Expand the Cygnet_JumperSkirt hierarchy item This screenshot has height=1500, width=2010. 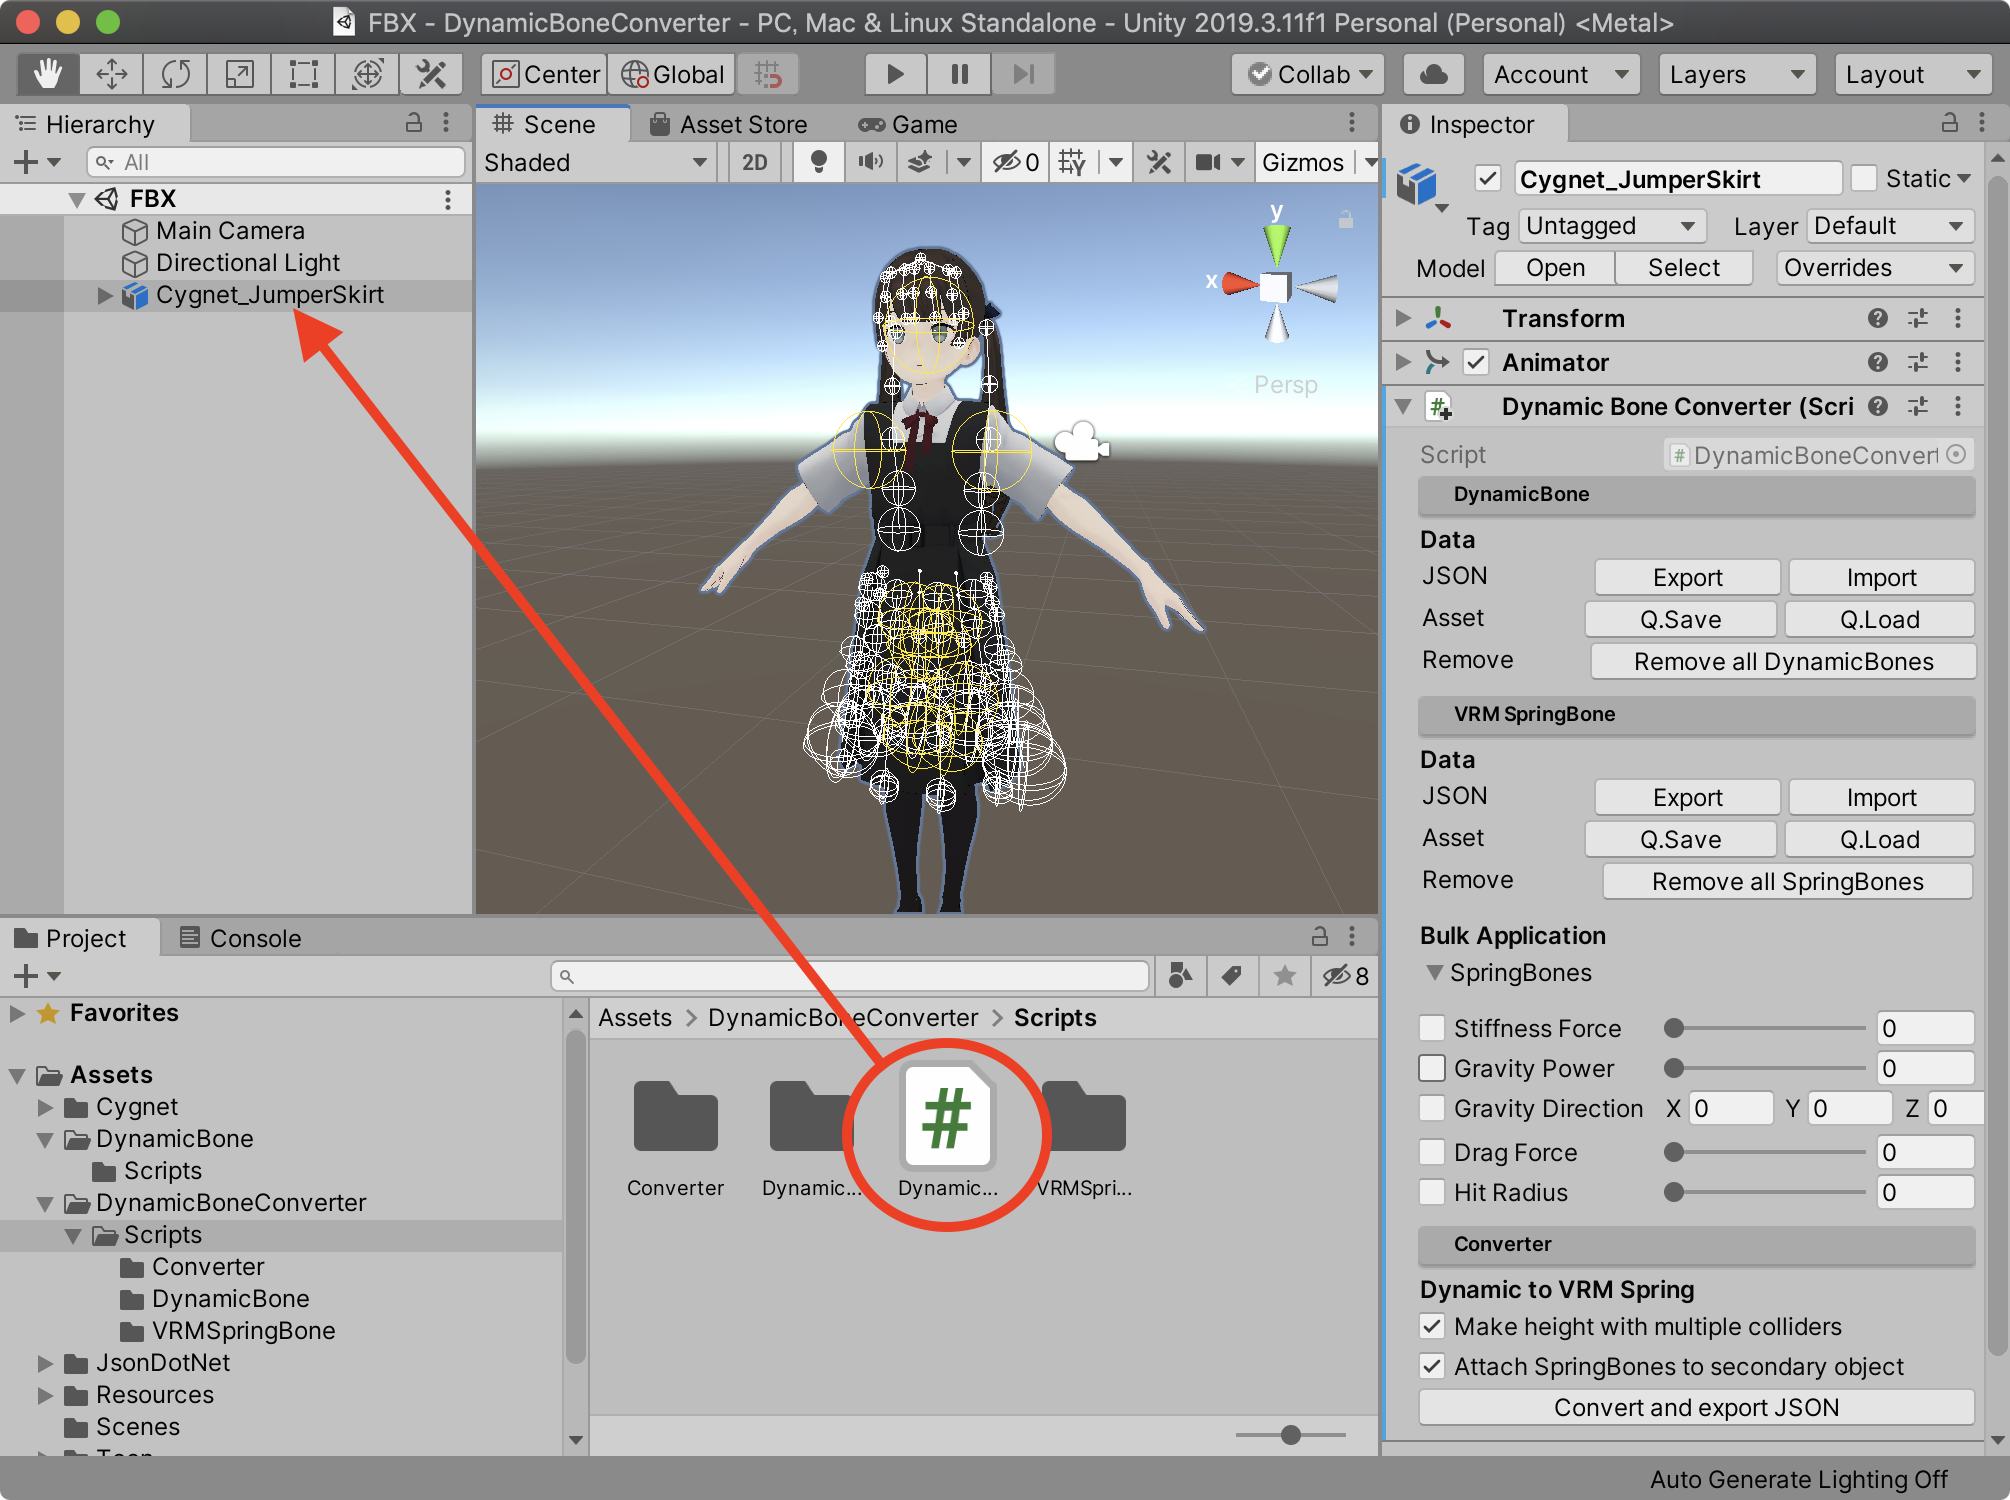coord(104,295)
